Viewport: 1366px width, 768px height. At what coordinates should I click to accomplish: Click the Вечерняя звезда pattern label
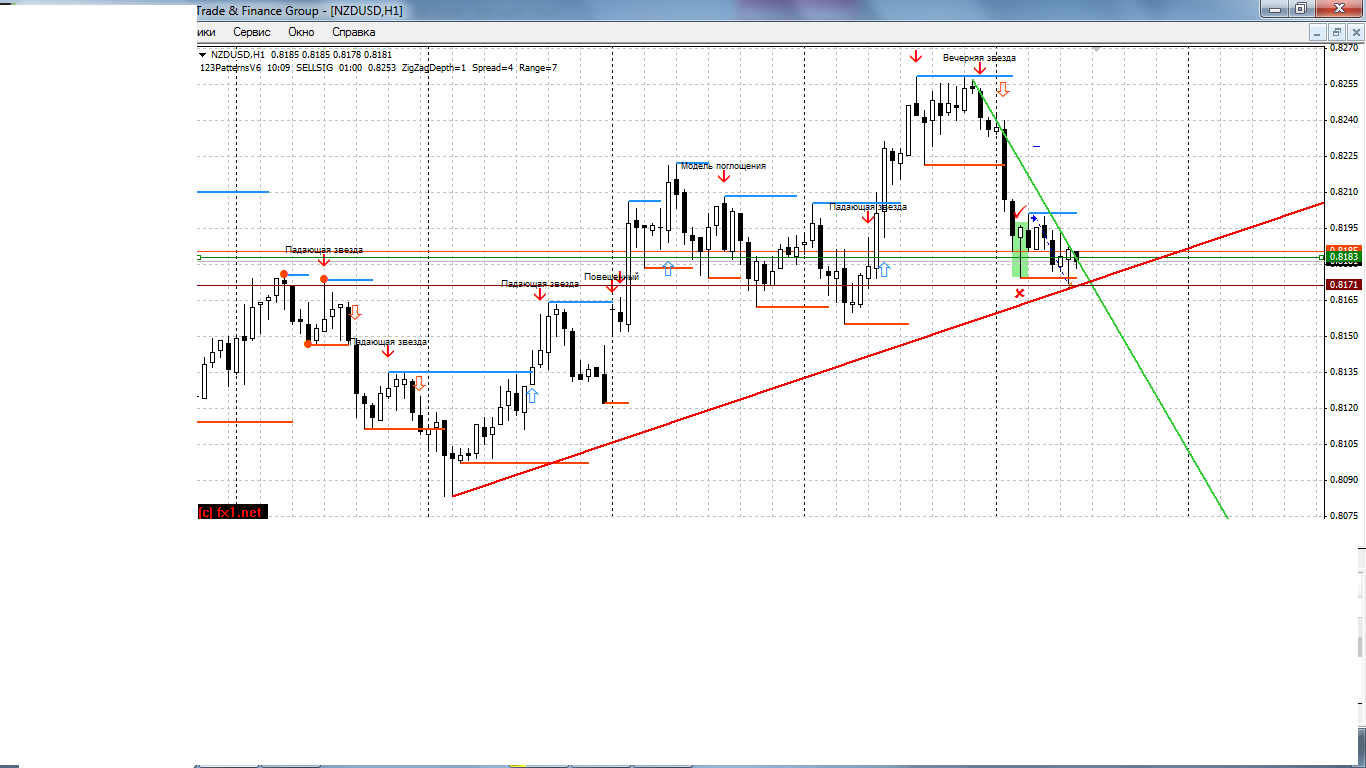coord(979,58)
